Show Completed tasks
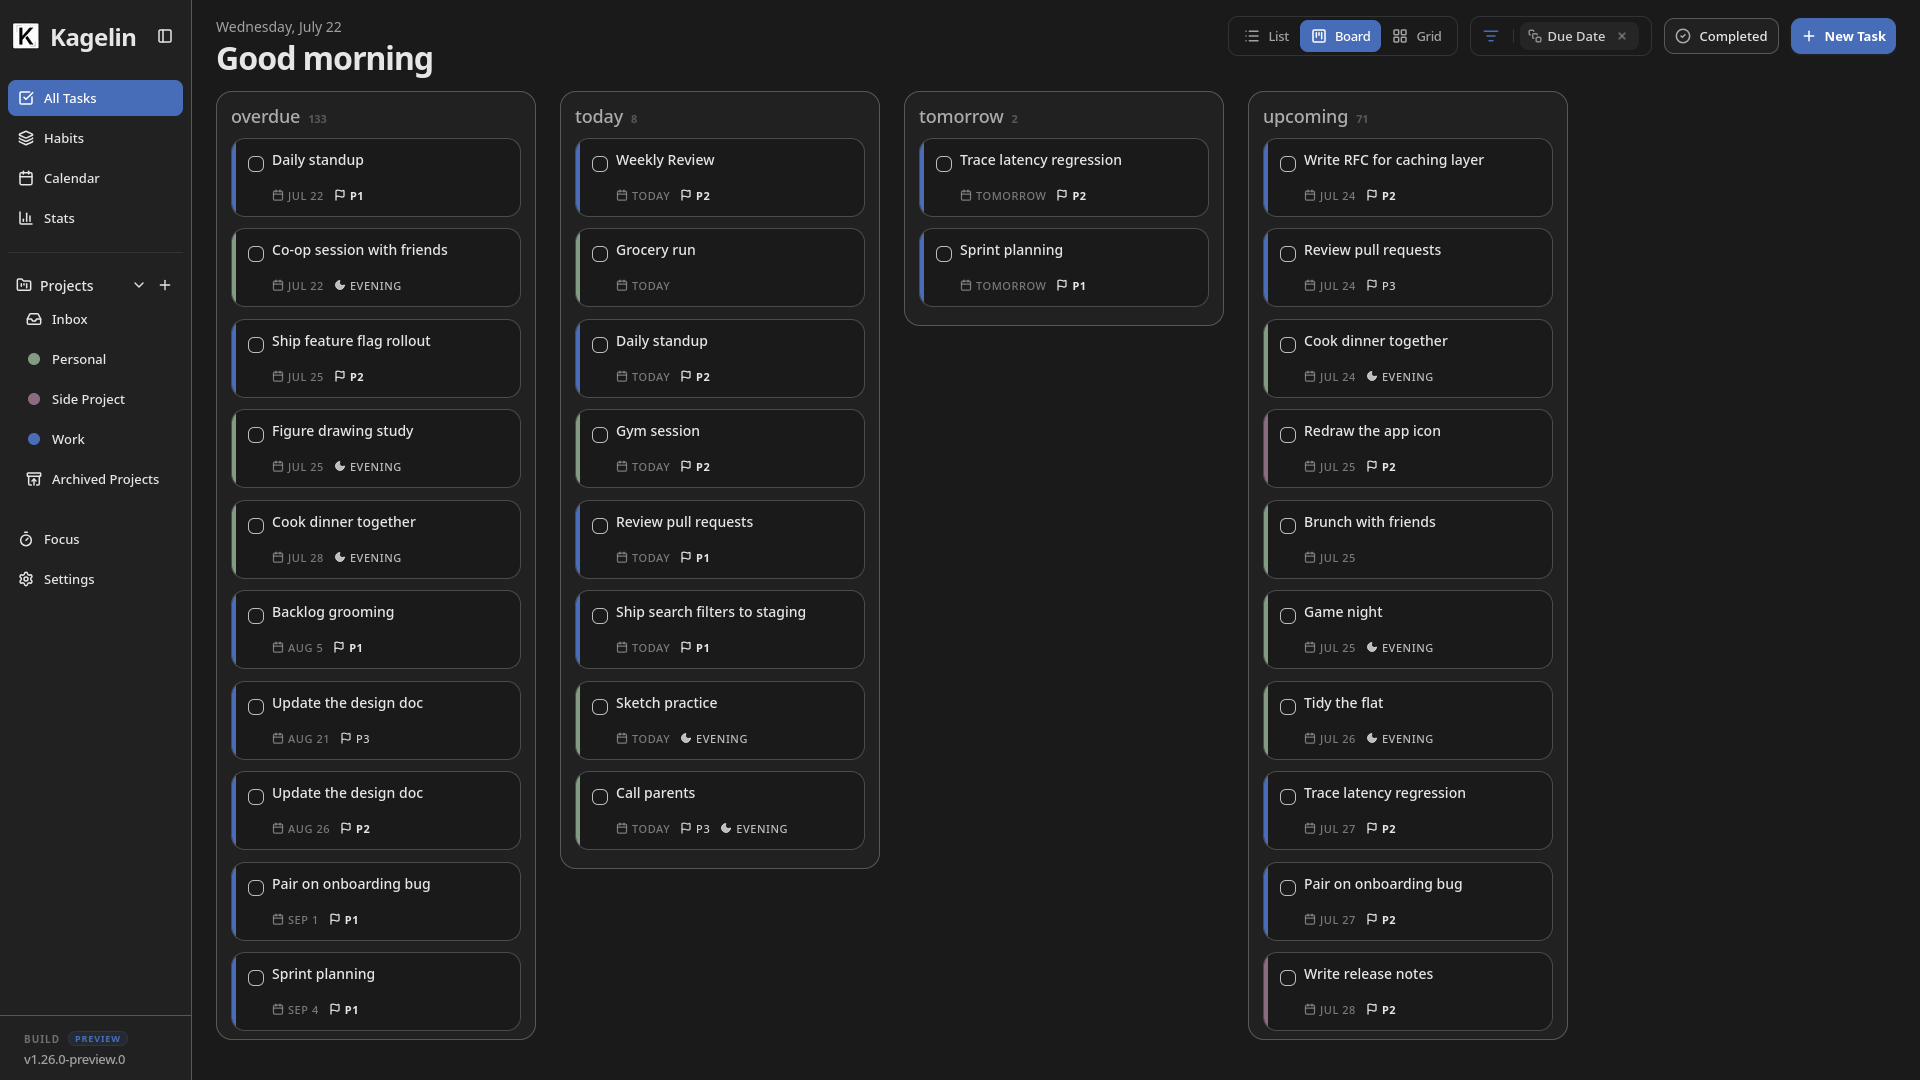 (1721, 37)
